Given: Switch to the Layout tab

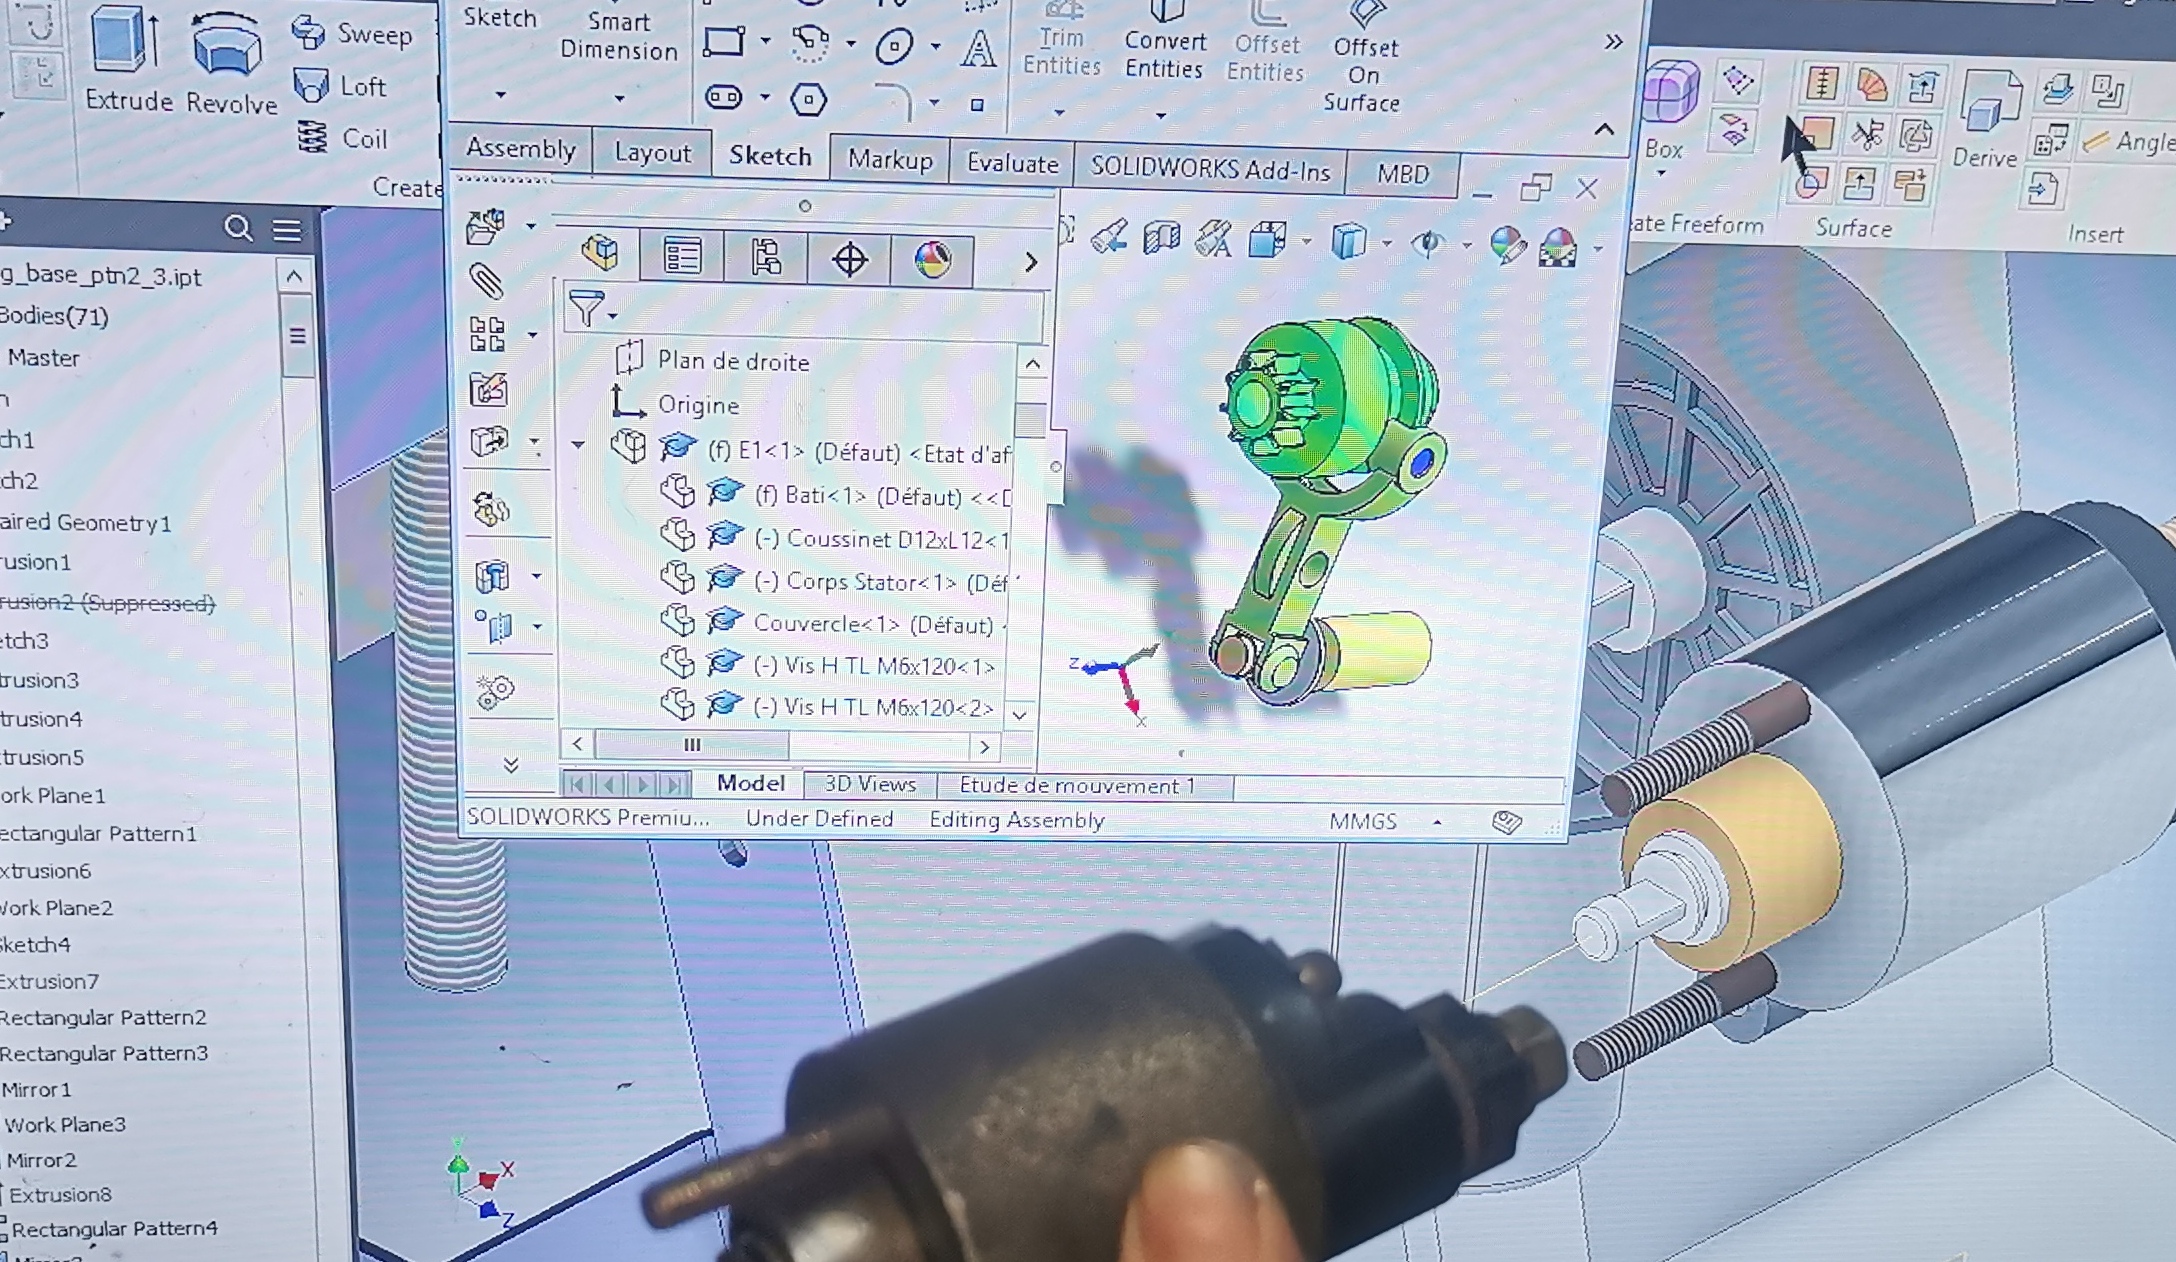Looking at the screenshot, I should (x=652, y=153).
